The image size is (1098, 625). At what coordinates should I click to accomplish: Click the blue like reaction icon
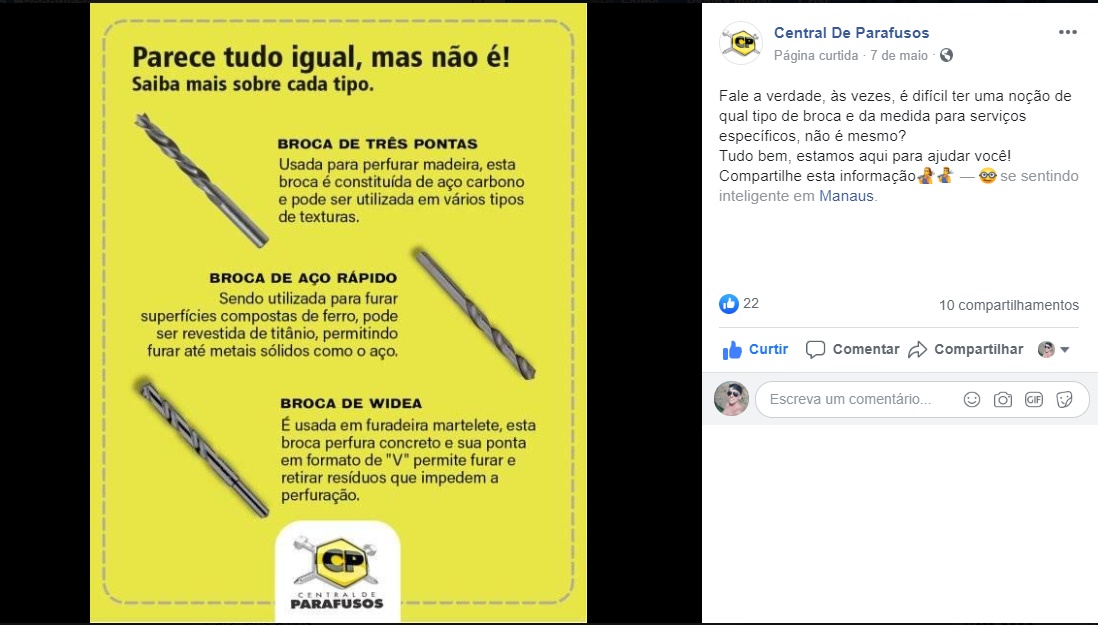[x=728, y=304]
